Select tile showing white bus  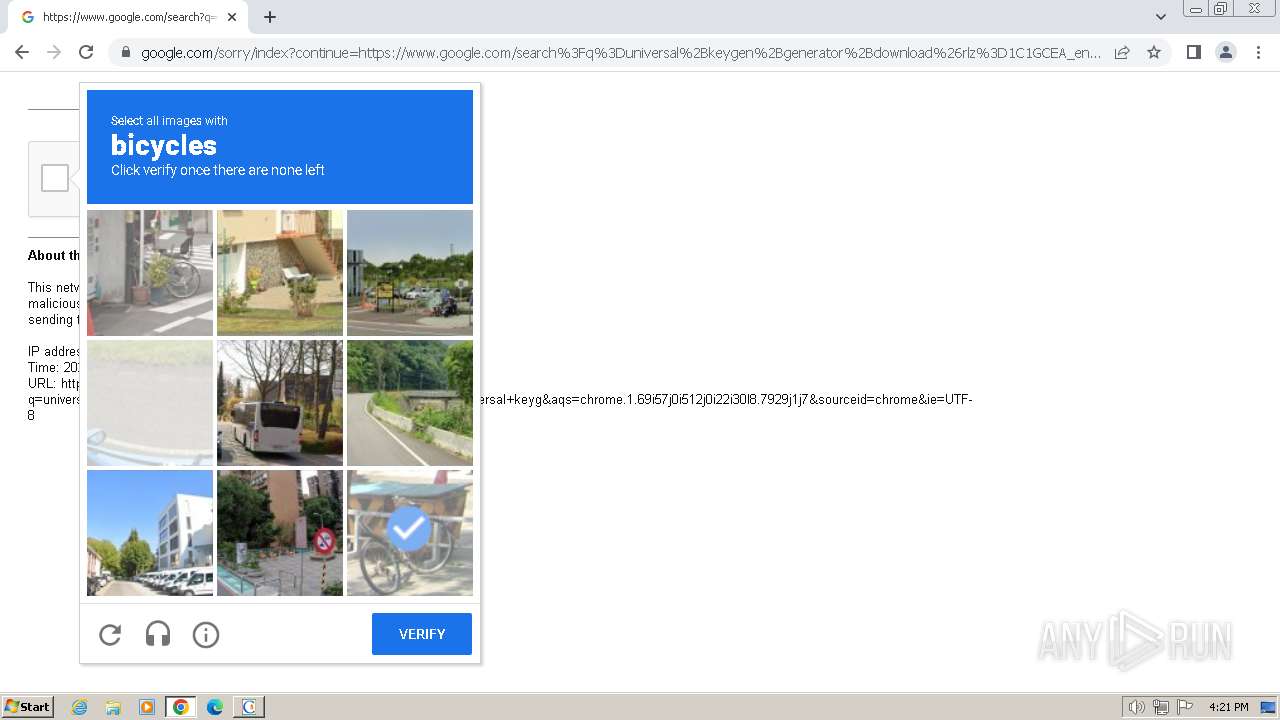[x=280, y=403]
